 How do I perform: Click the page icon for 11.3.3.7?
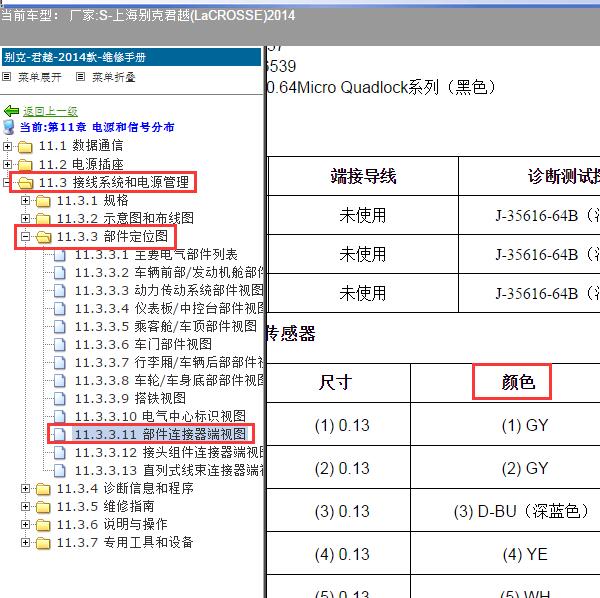(x=60, y=363)
